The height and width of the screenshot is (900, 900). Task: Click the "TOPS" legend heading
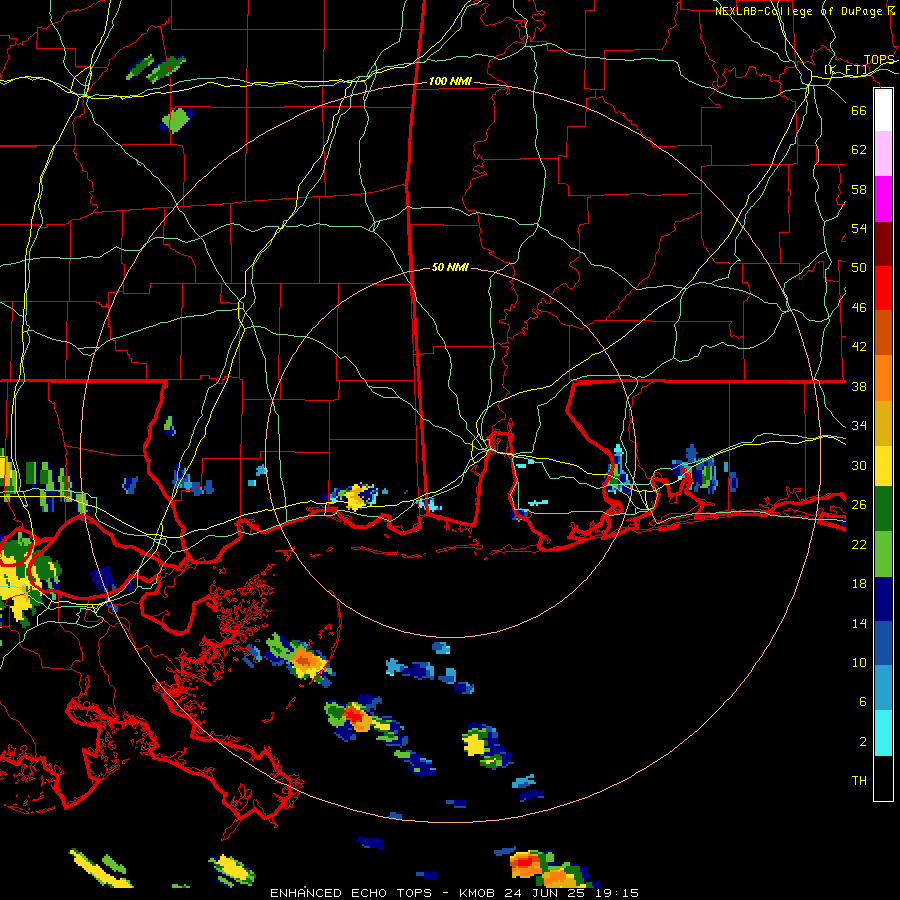click(x=879, y=60)
